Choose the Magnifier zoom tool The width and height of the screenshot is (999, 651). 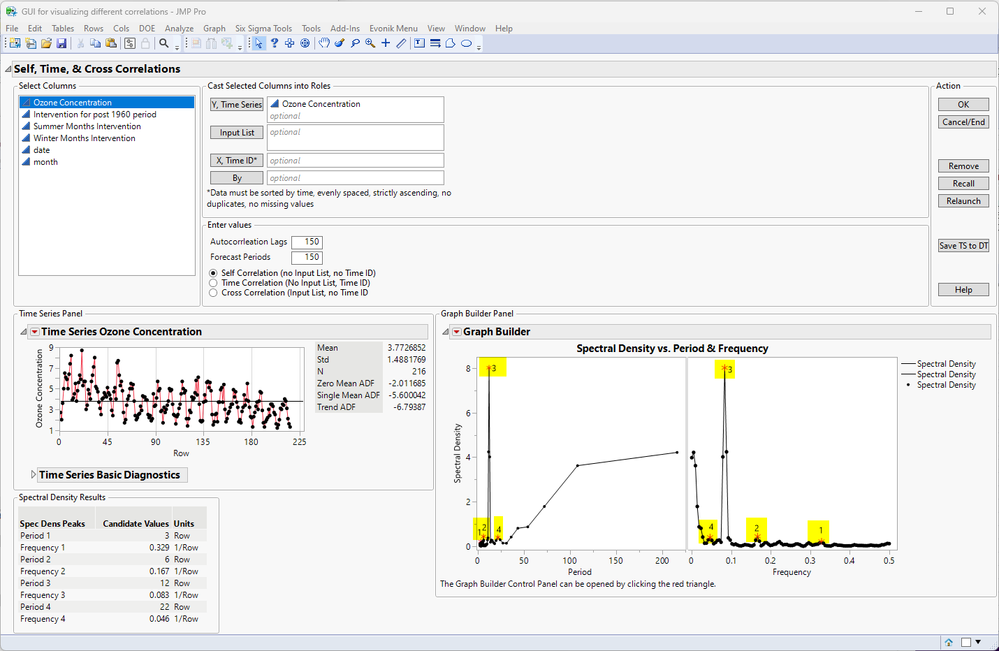pos(370,43)
